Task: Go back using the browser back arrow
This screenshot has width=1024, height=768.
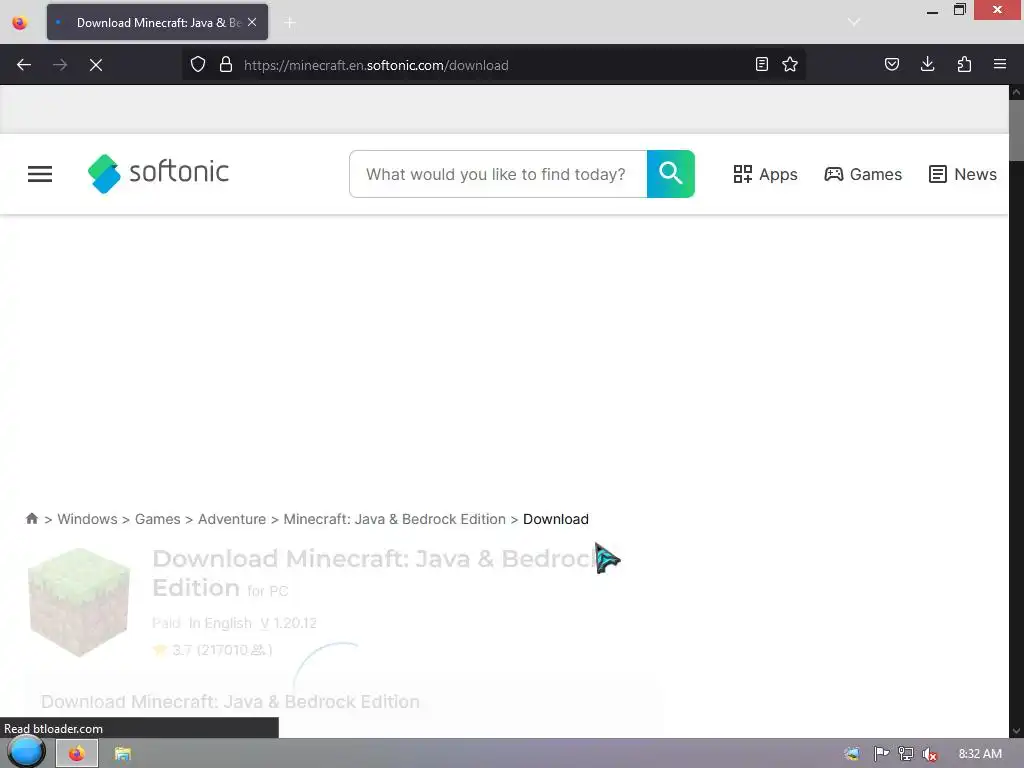Action: click(x=24, y=65)
